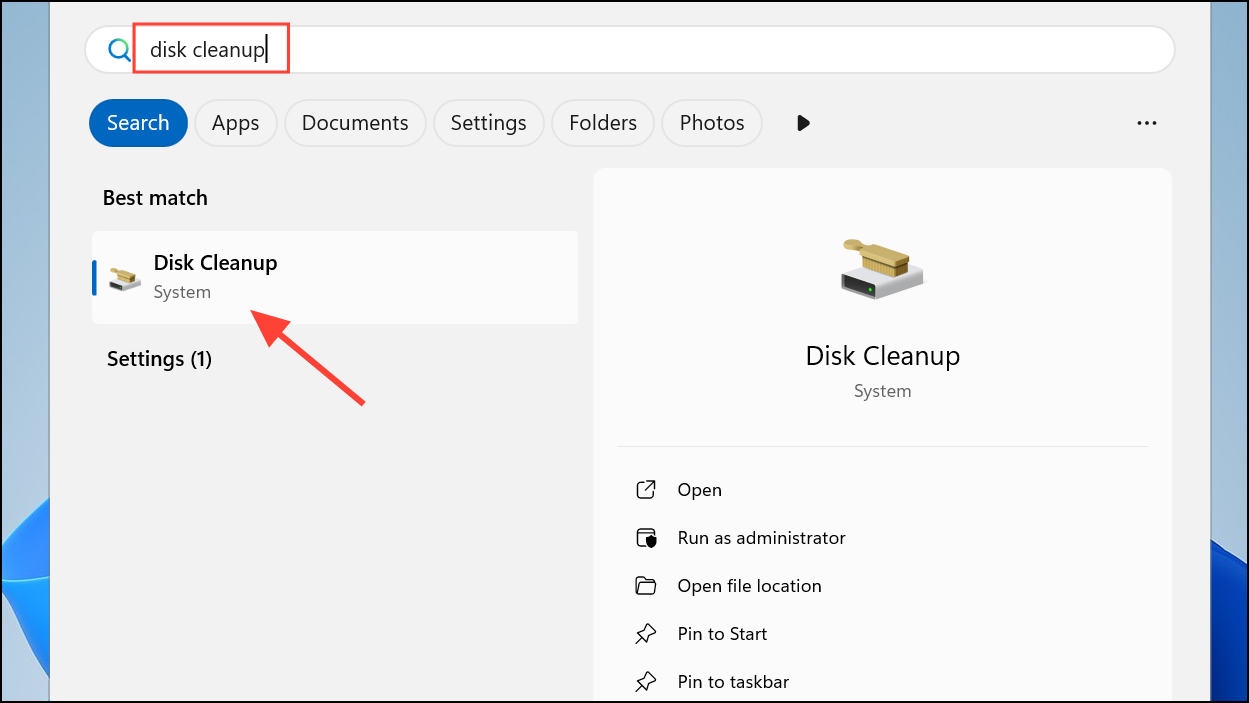Click the search magnifier icon

click(x=119, y=50)
